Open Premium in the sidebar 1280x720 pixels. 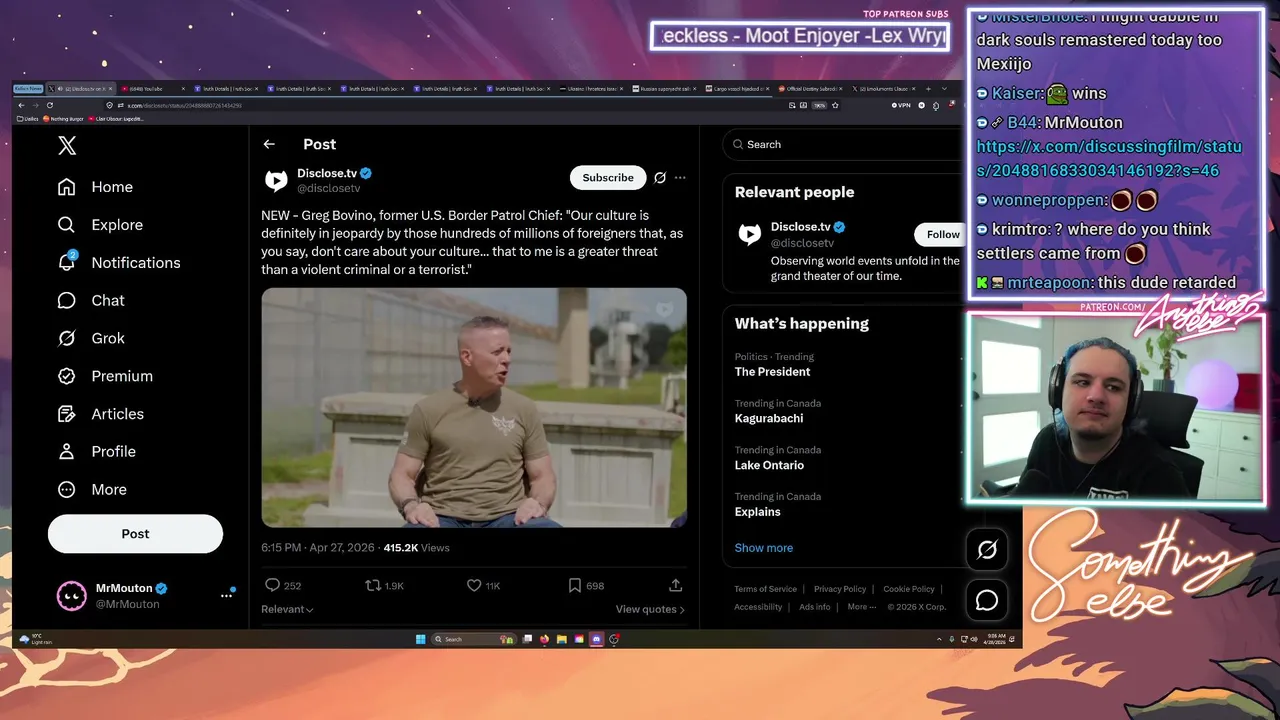pos(106,376)
